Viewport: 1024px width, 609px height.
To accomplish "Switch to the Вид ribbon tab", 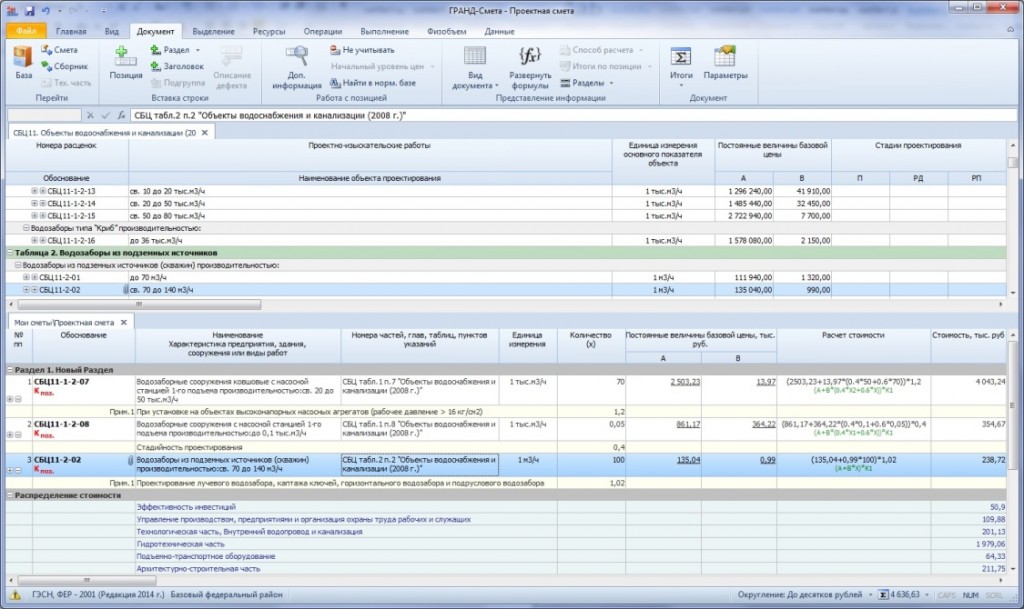I will click(112, 31).
